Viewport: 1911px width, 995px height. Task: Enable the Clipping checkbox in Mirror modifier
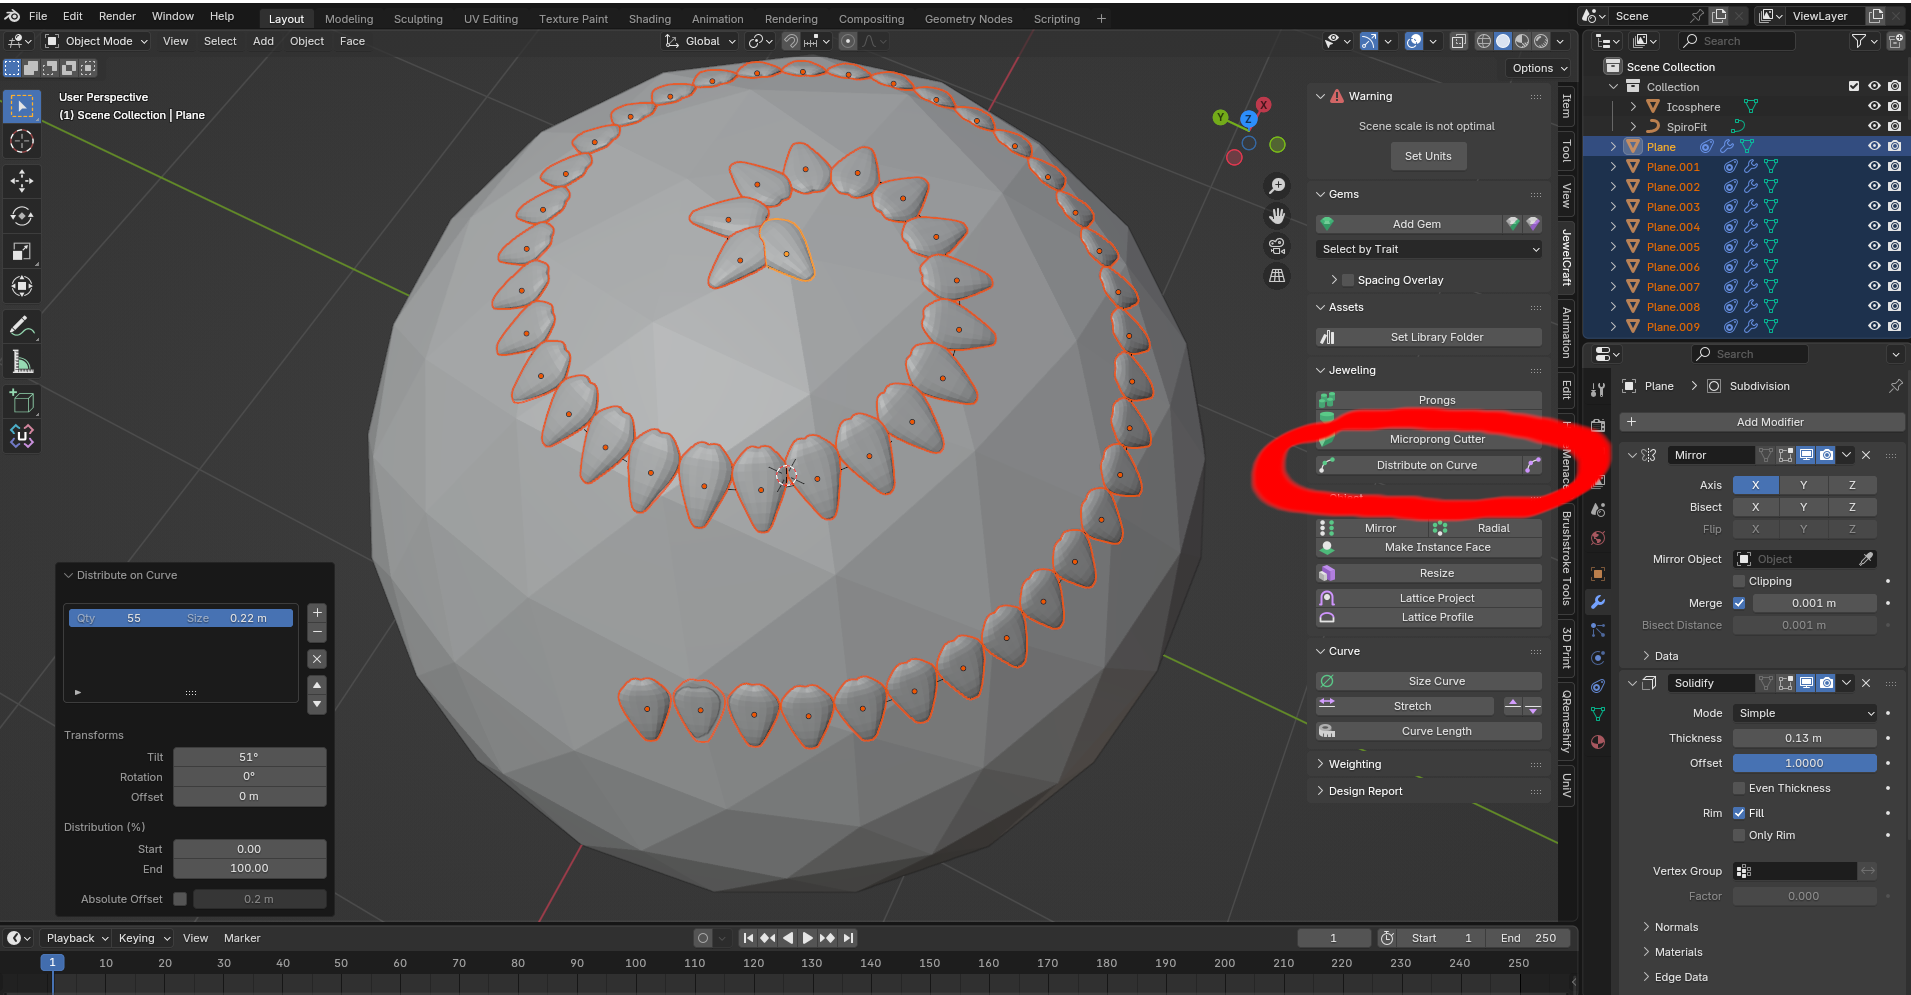[x=1740, y=581]
